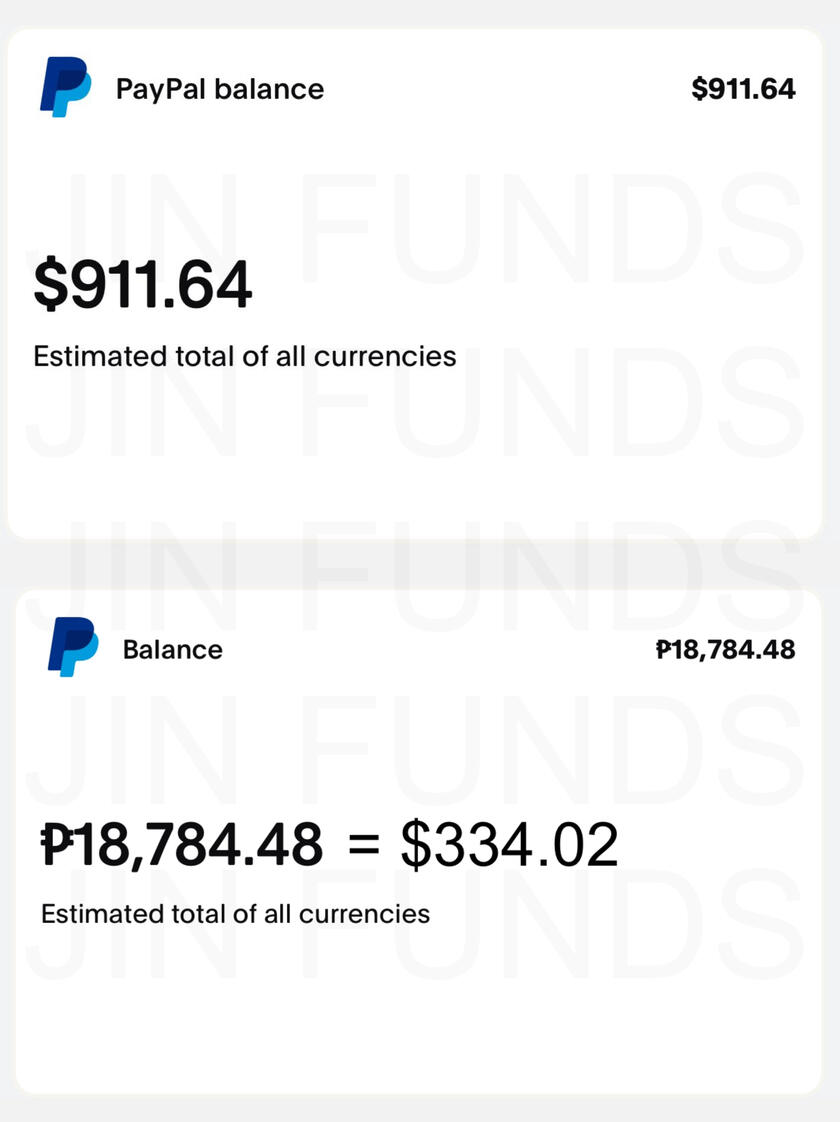Click small $911.64 at top-right corner

[x=743, y=89]
